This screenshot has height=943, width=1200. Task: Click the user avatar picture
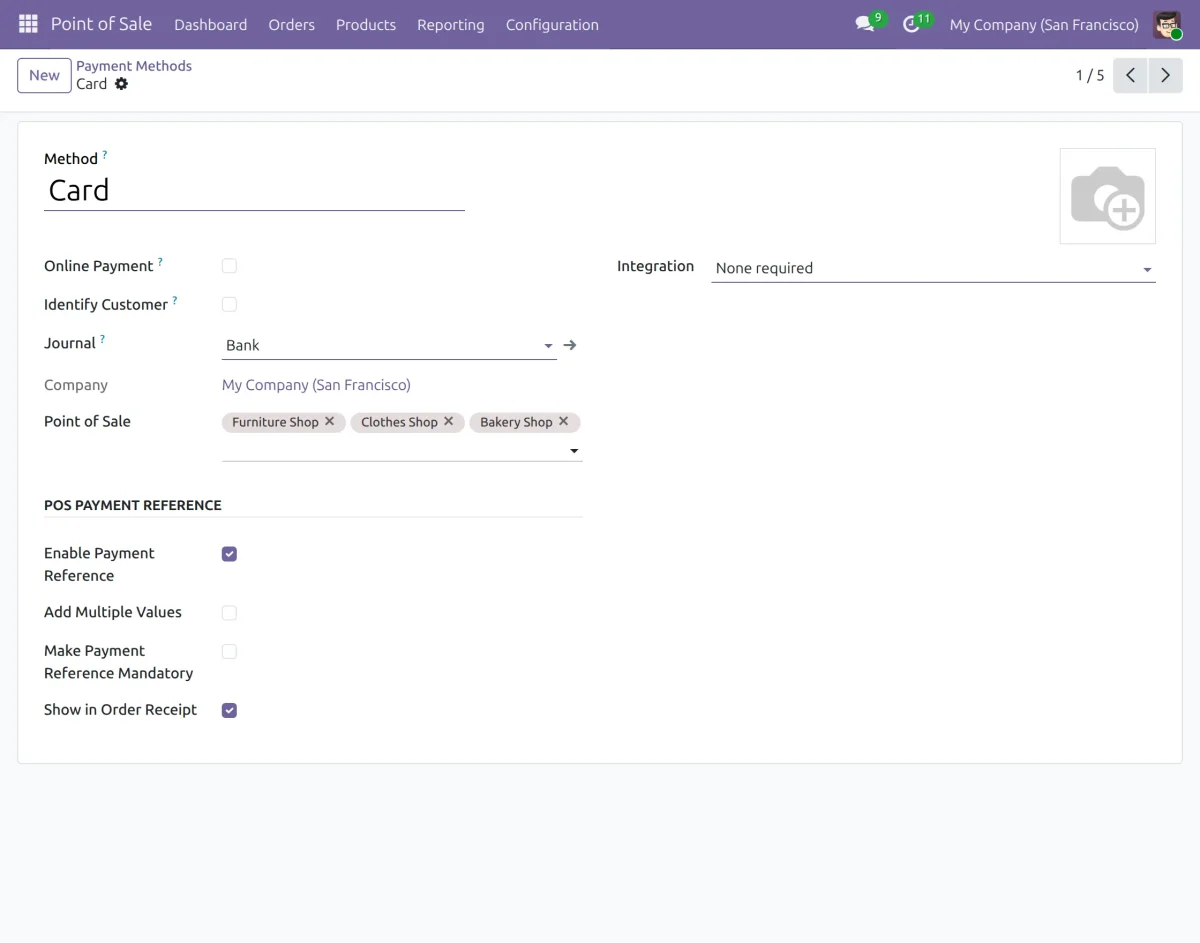coord(1167,24)
